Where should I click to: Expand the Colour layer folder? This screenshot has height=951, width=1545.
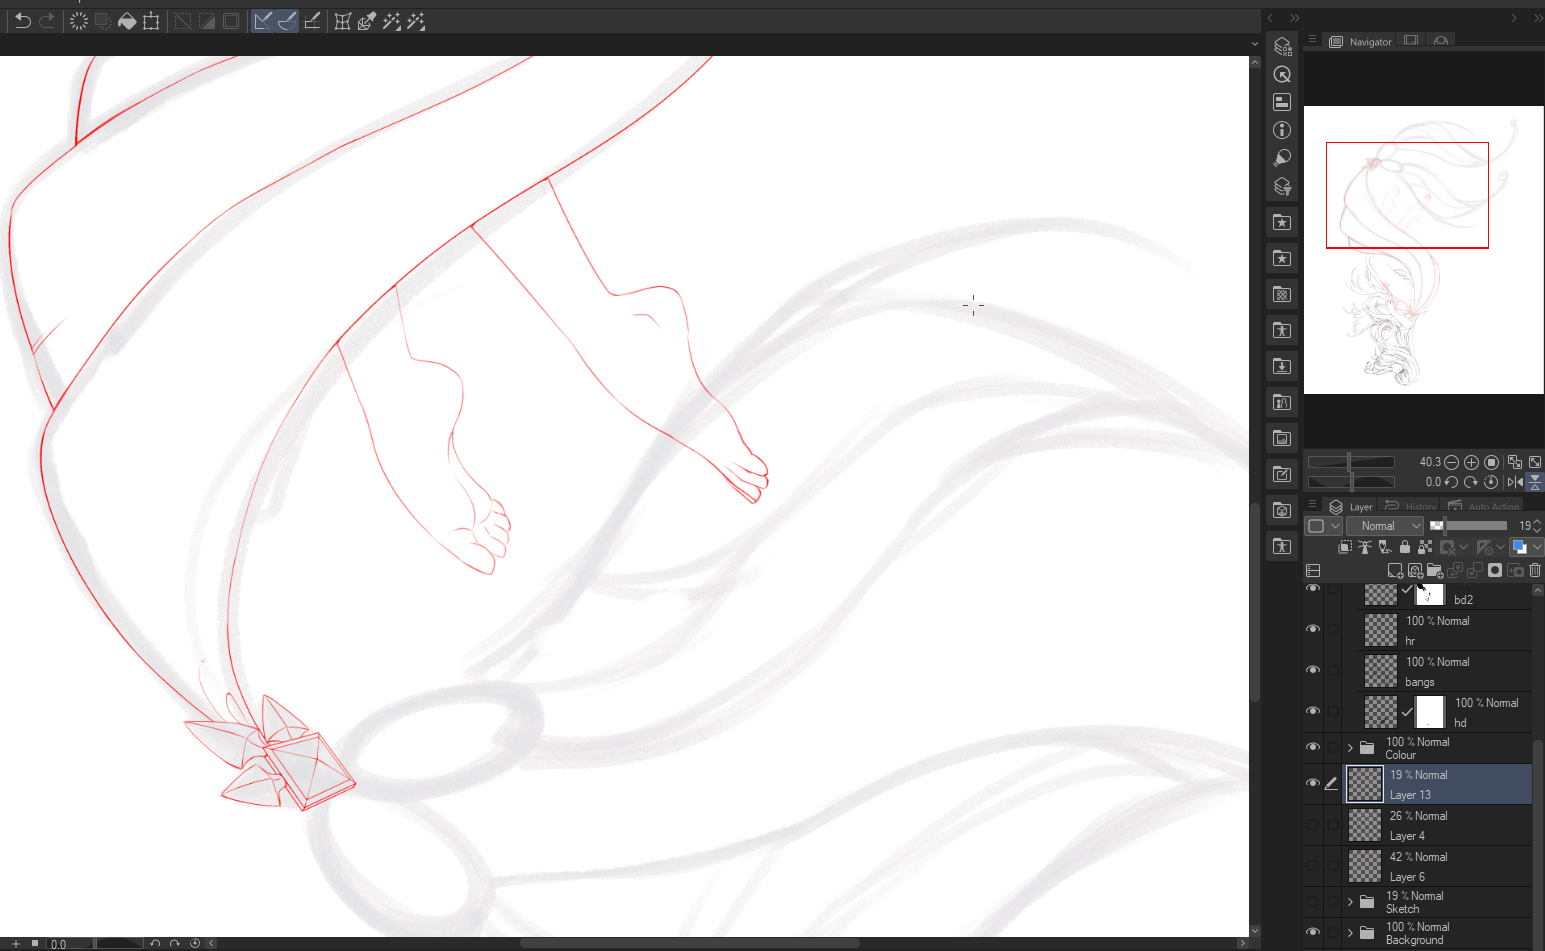(x=1350, y=748)
